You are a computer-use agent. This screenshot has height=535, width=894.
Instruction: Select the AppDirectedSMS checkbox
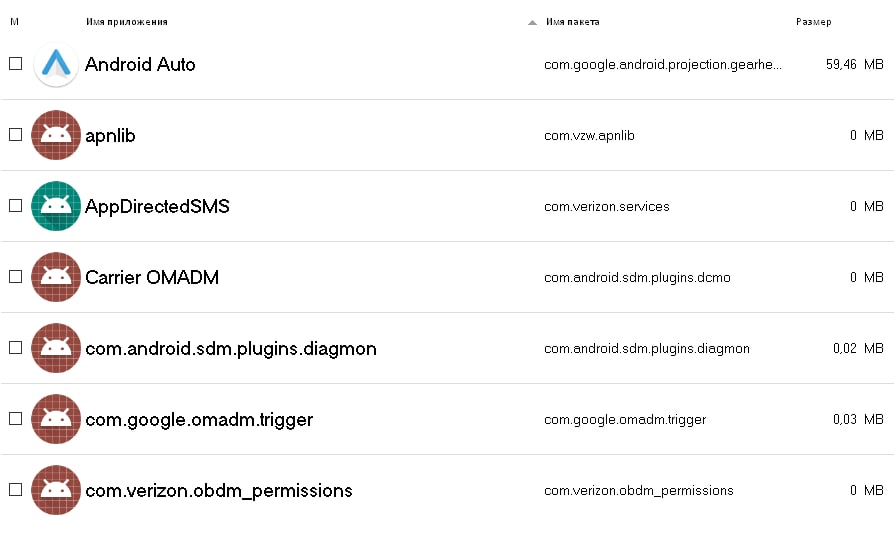pos(15,205)
